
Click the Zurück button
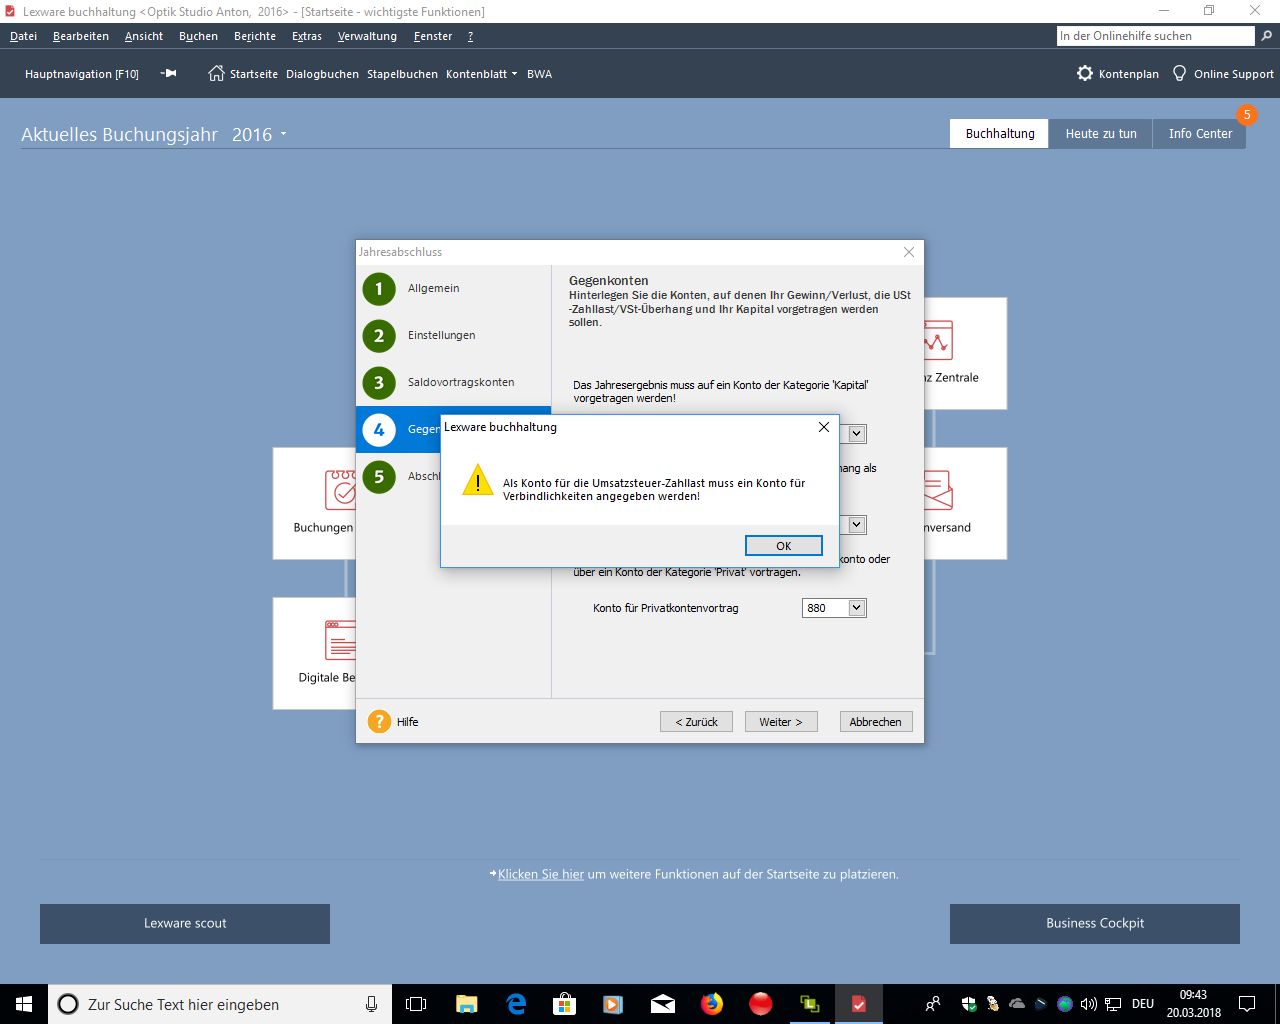696,722
